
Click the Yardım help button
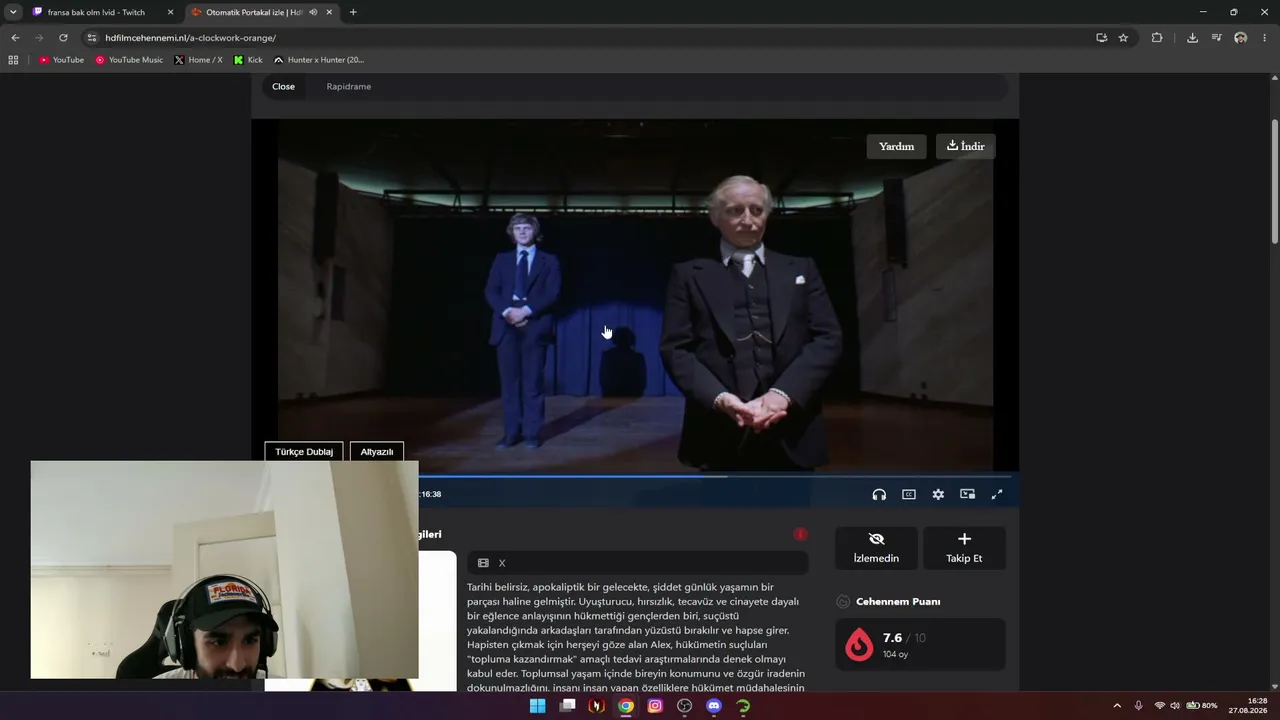(x=896, y=146)
